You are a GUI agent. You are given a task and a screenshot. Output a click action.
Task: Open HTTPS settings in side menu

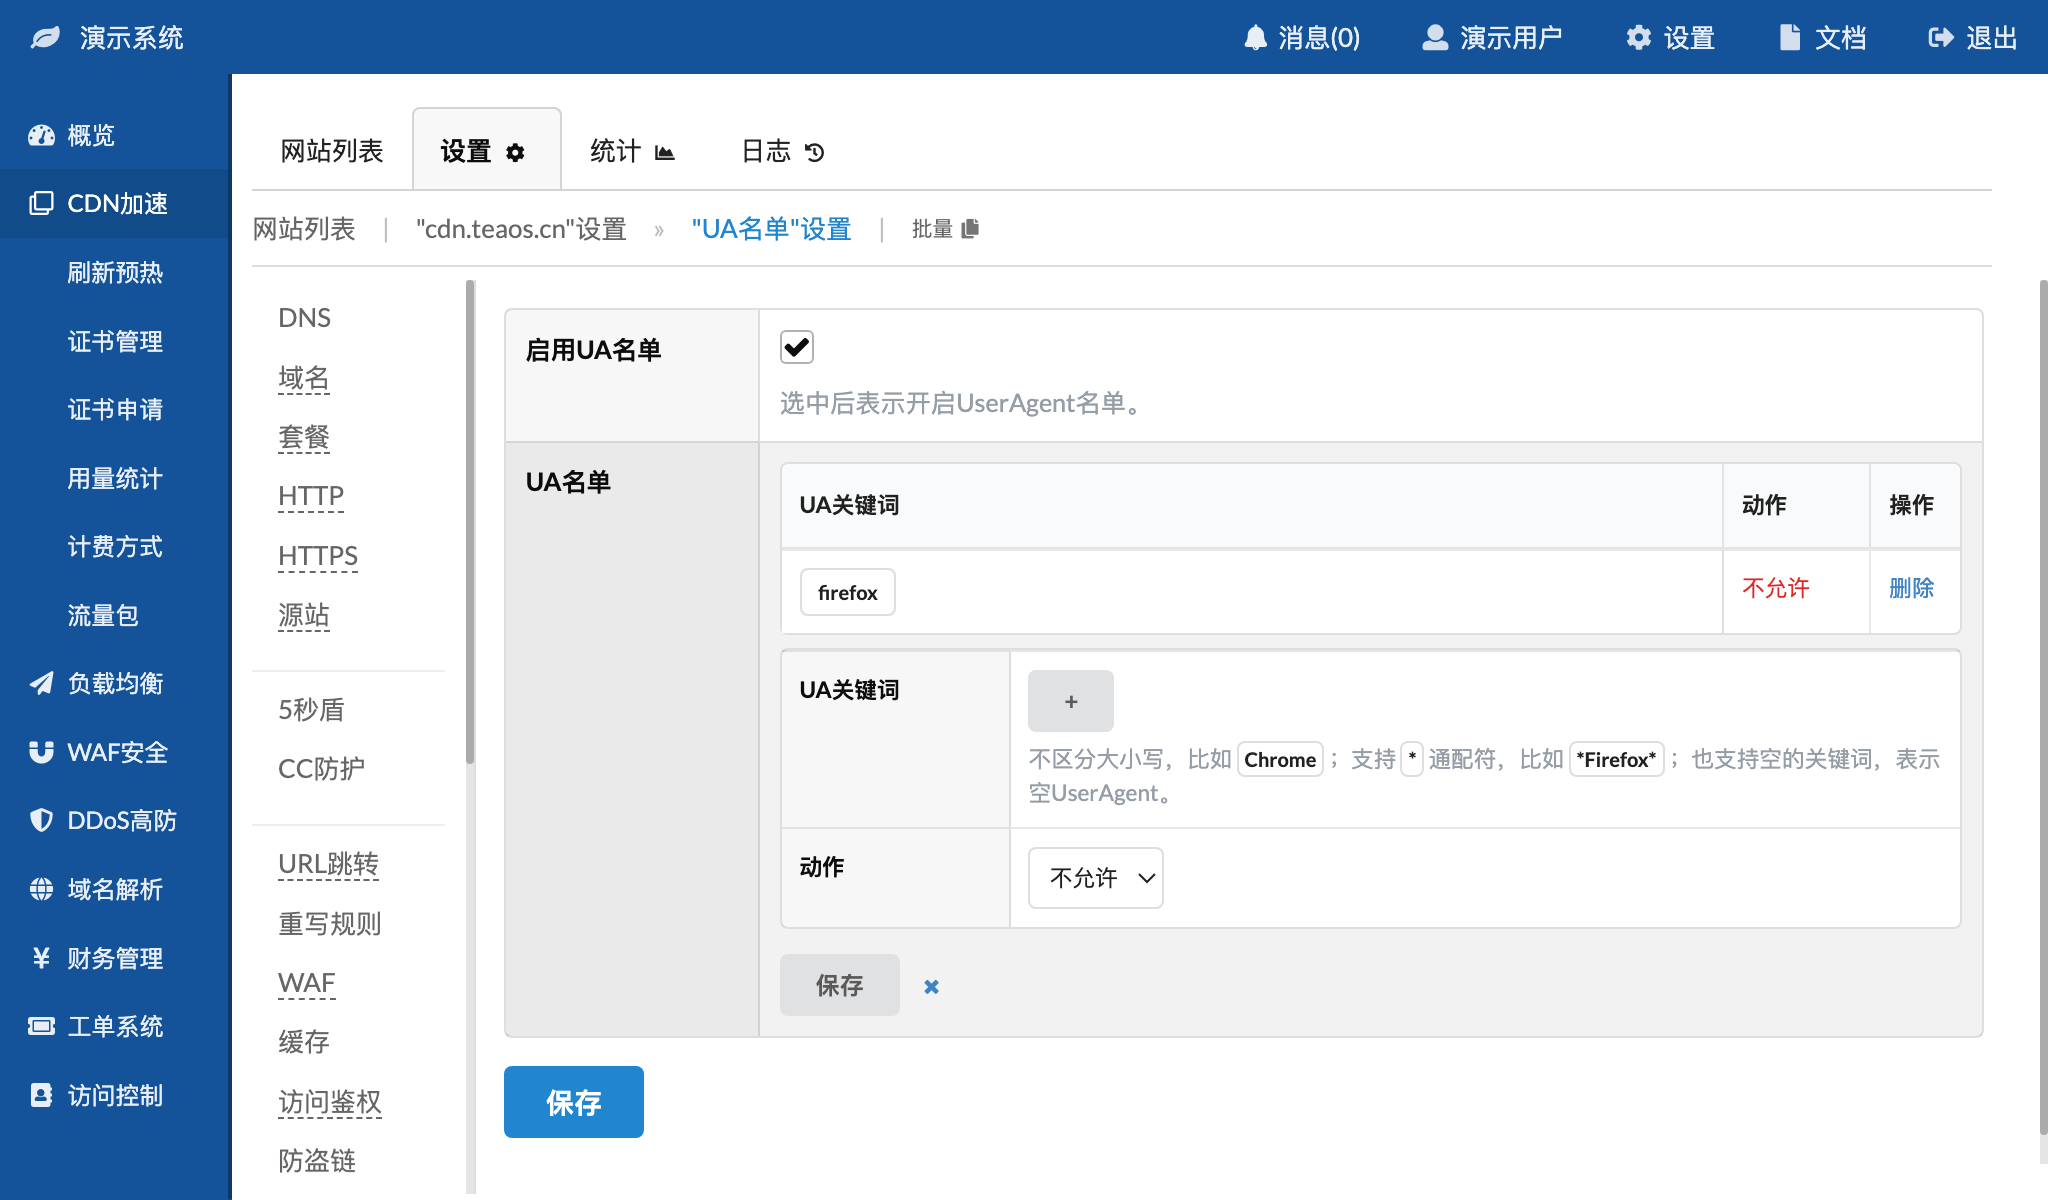(x=317, y=556)
